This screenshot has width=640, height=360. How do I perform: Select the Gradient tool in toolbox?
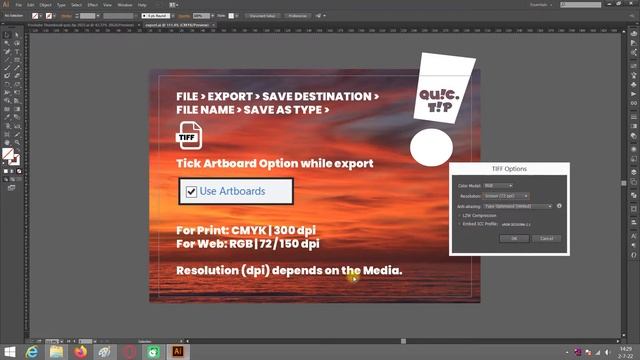pyautogui.click(x=17, y=109)
